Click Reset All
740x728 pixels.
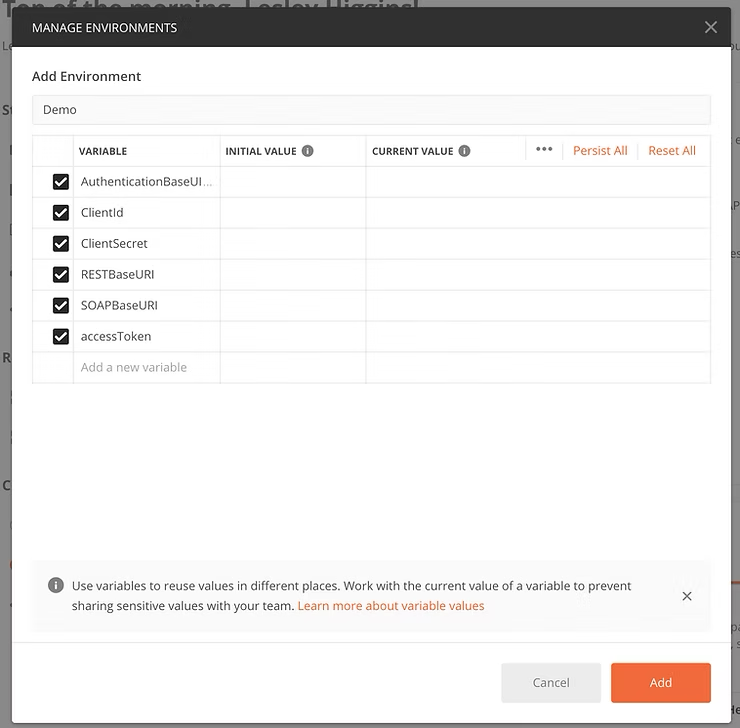[x=672, y=151]
